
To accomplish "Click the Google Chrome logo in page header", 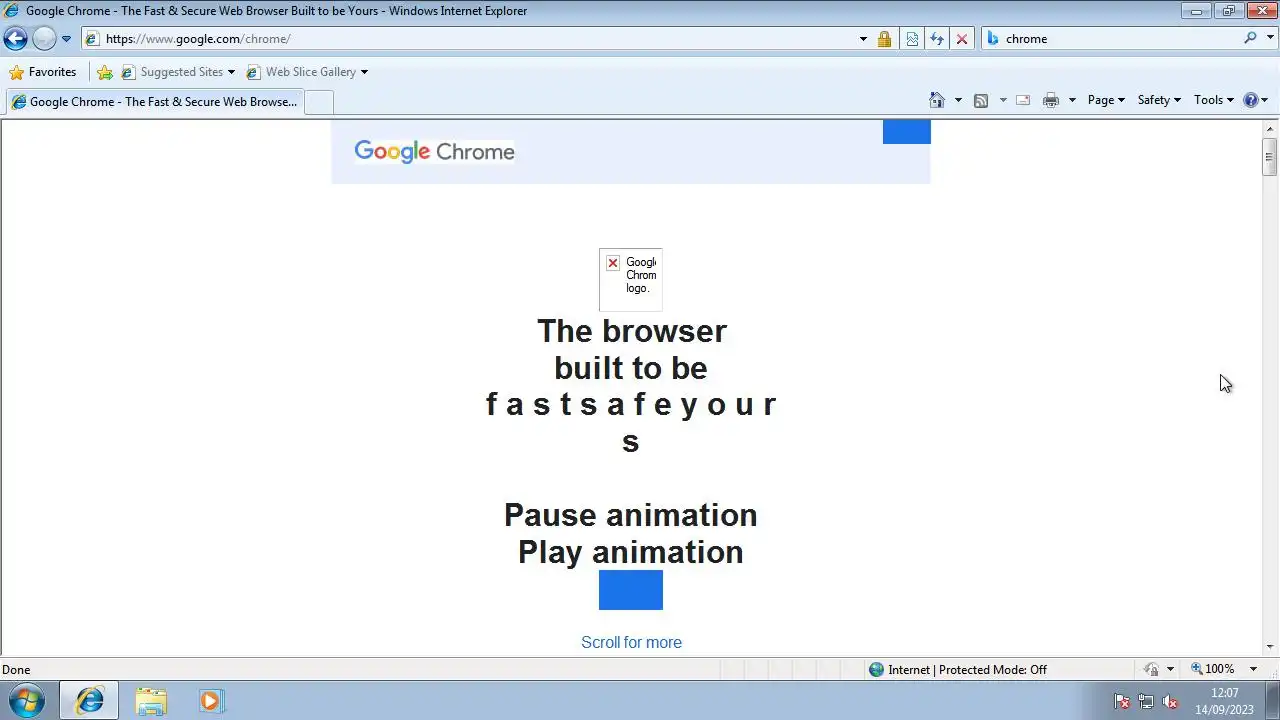I will (x=434, y=151).
